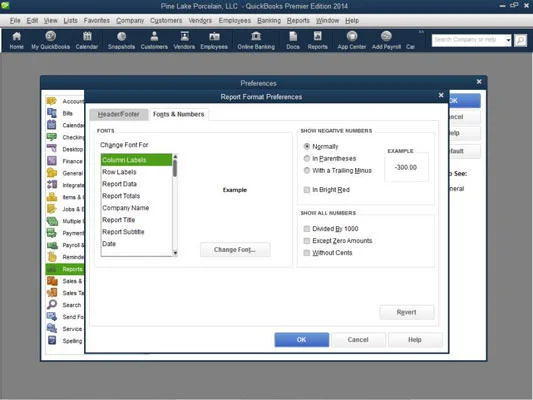
Task: Open Online Banking toolbar icon
Action: [x=256, y=40]
